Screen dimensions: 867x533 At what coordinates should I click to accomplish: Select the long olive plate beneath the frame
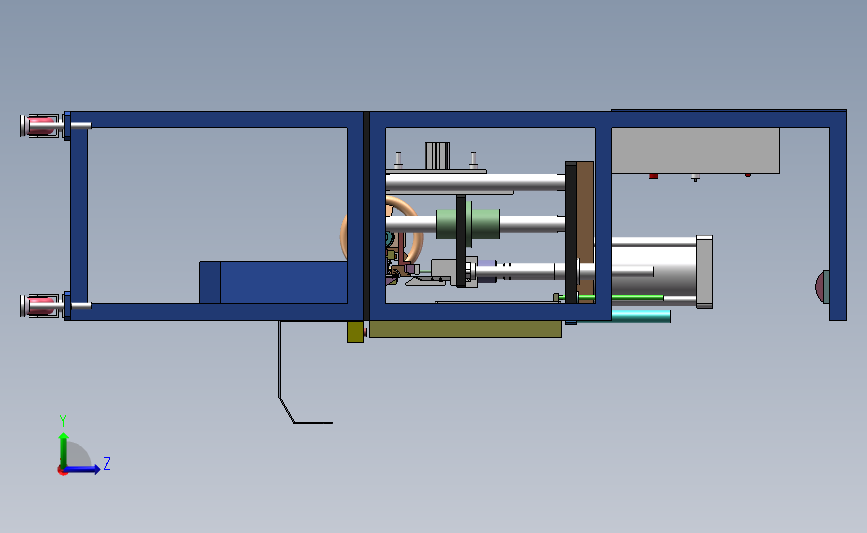pyautogui.click(x=466, y=329)
